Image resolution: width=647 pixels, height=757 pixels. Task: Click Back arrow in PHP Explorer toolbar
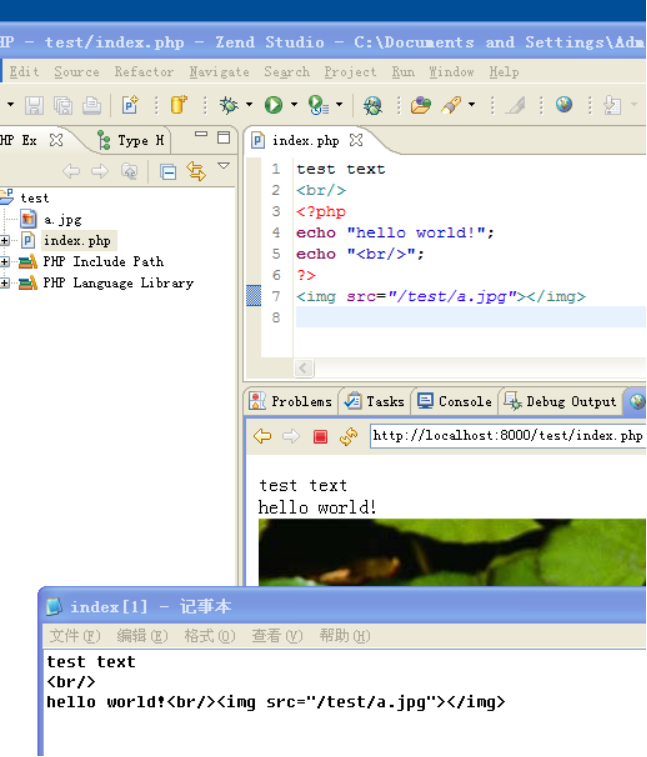pyautogui.click(x=71, y=171)
